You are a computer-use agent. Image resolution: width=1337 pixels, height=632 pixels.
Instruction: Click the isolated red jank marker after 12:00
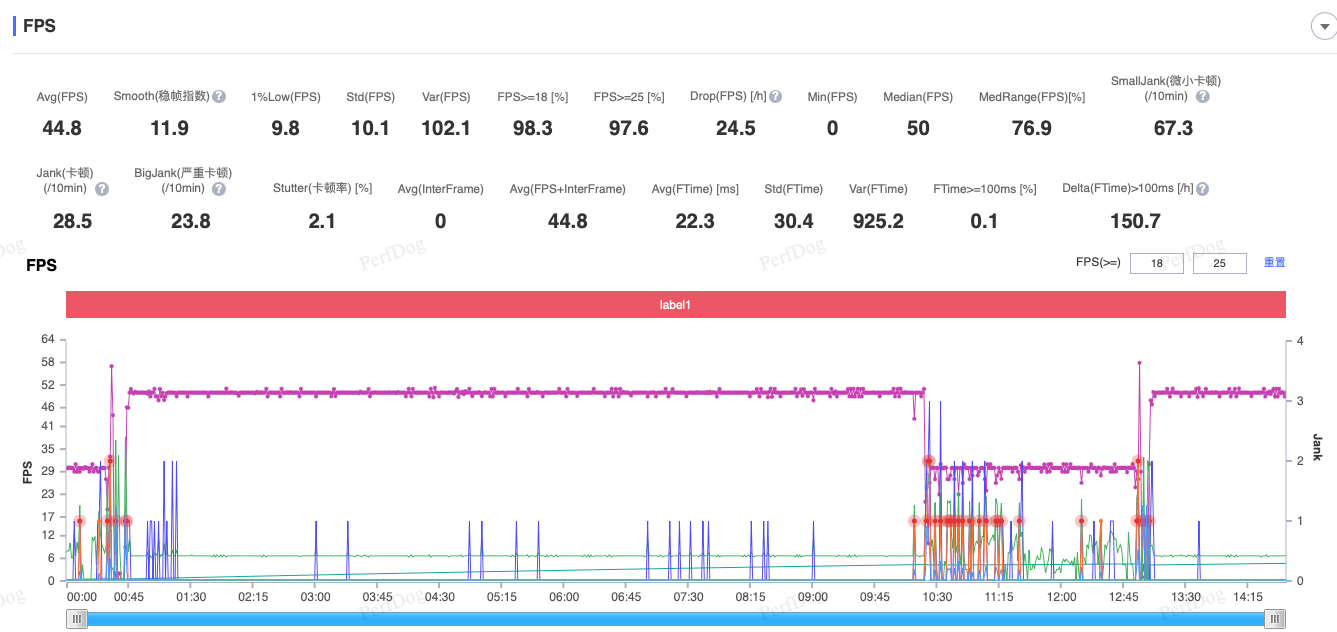1081,521
